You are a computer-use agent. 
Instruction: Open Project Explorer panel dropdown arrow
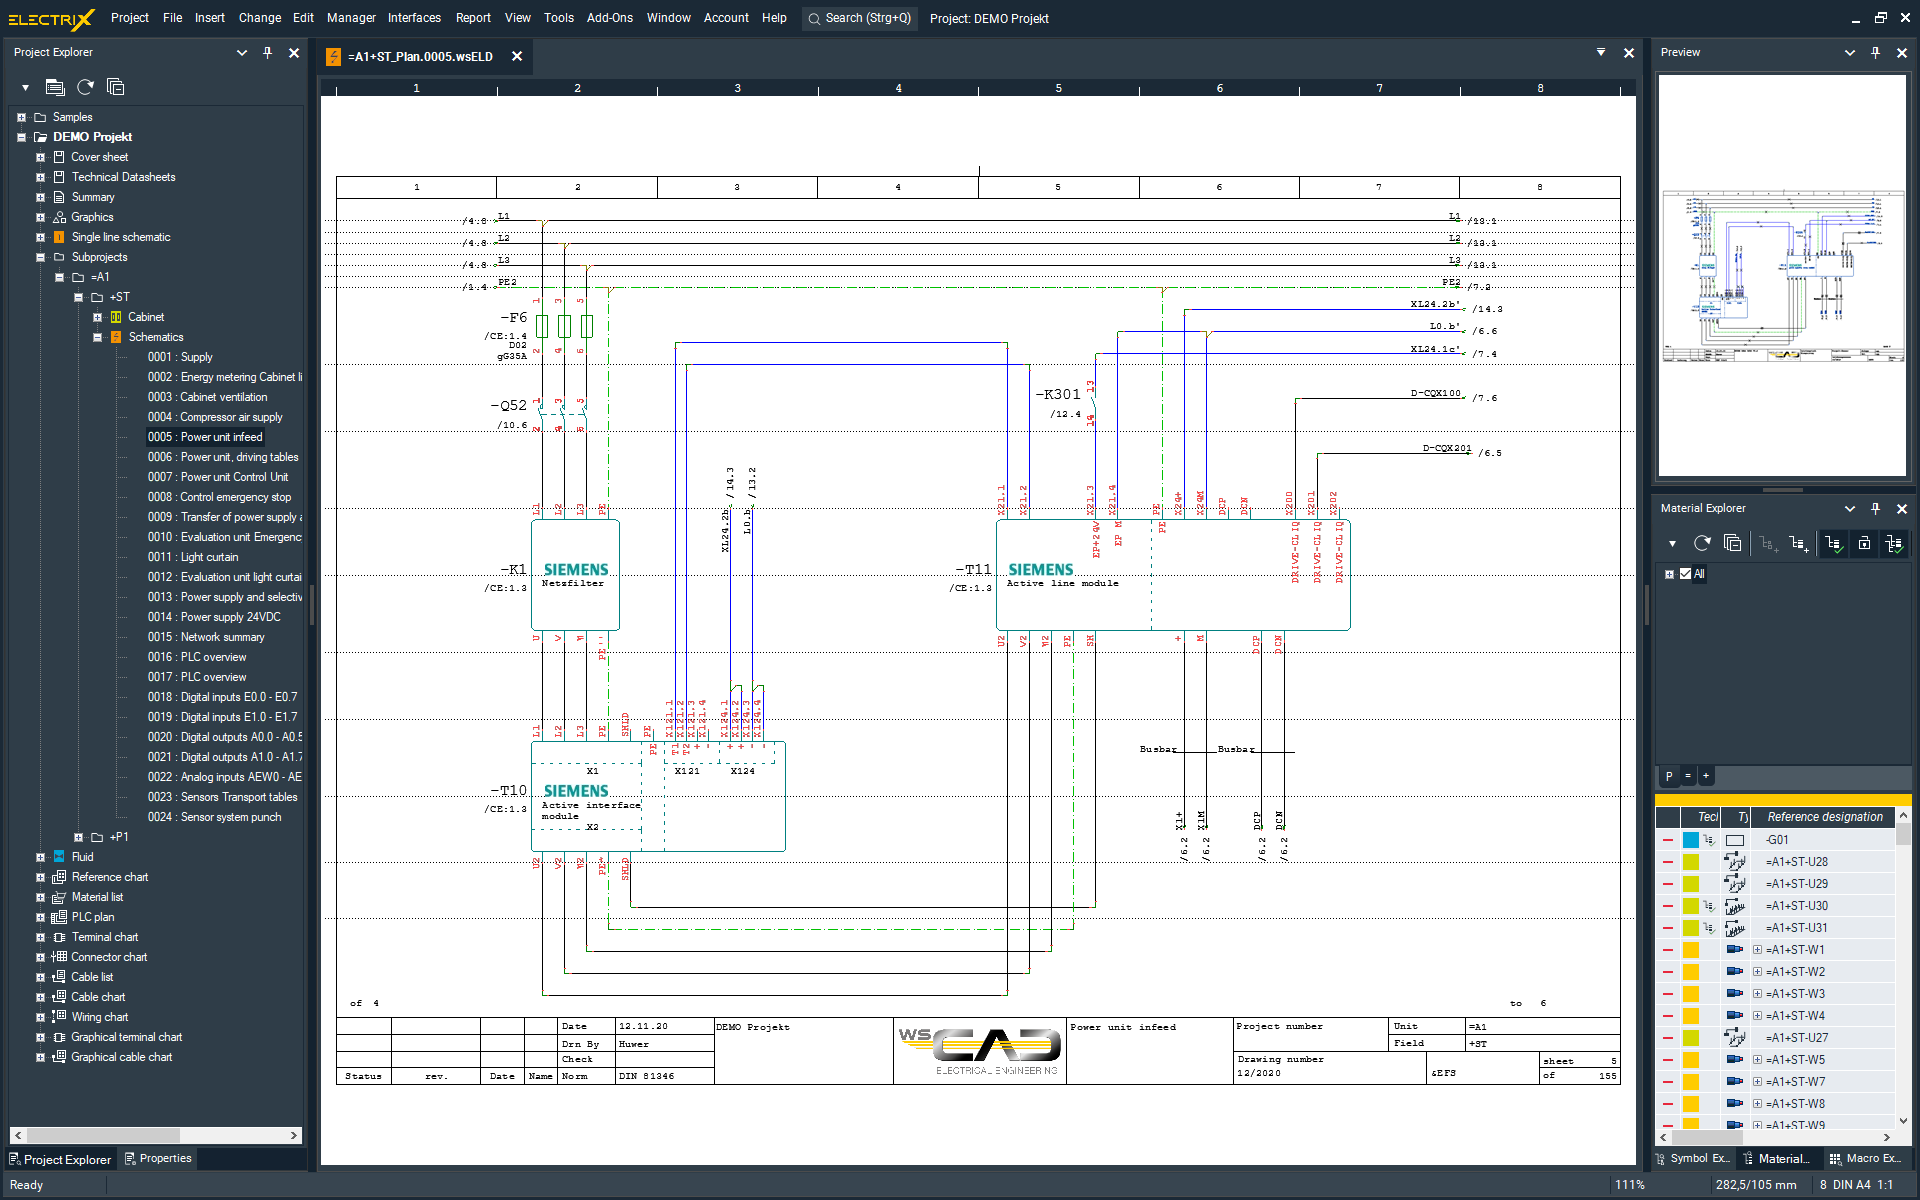click(x=241, y=52)
